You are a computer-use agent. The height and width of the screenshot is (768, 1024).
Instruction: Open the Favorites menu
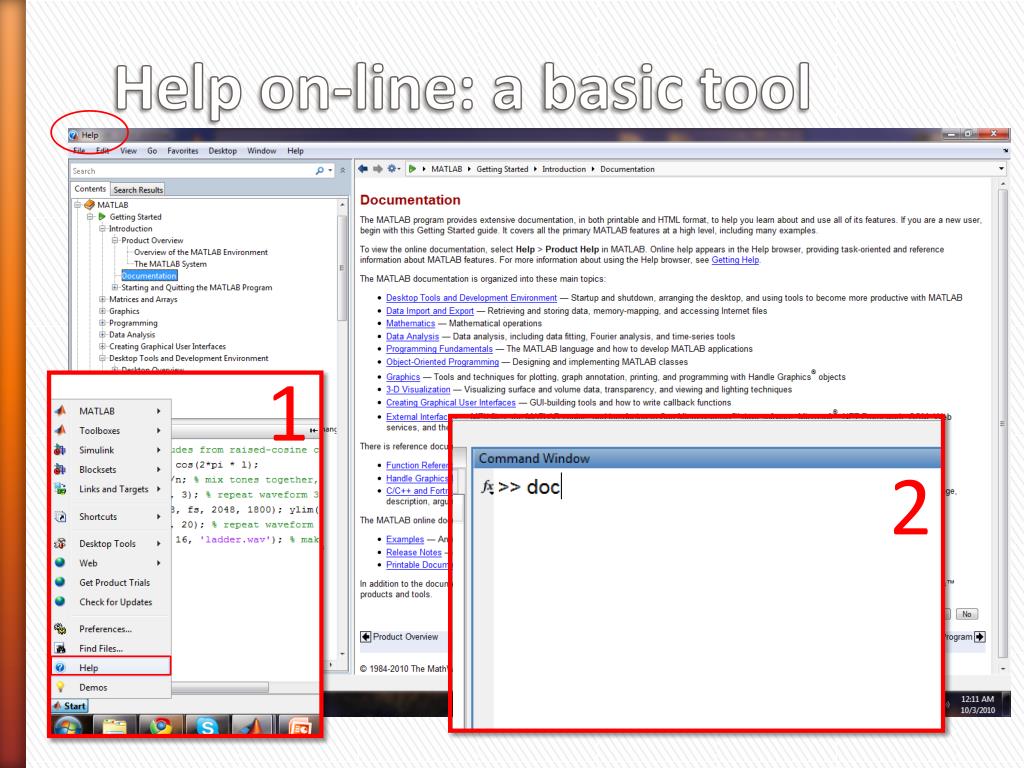pos(183,151)
